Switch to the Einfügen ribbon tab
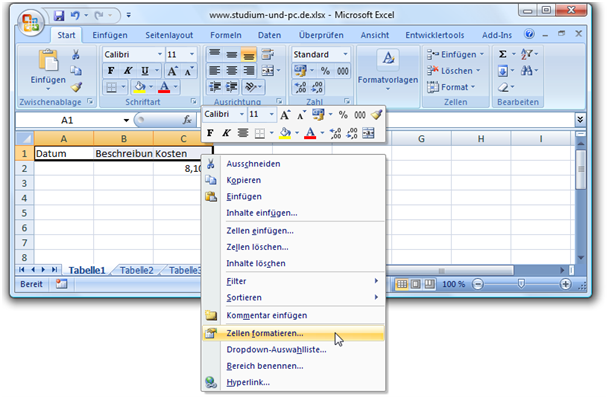Screen dimensions: 609x400 [x=110, y=35]
